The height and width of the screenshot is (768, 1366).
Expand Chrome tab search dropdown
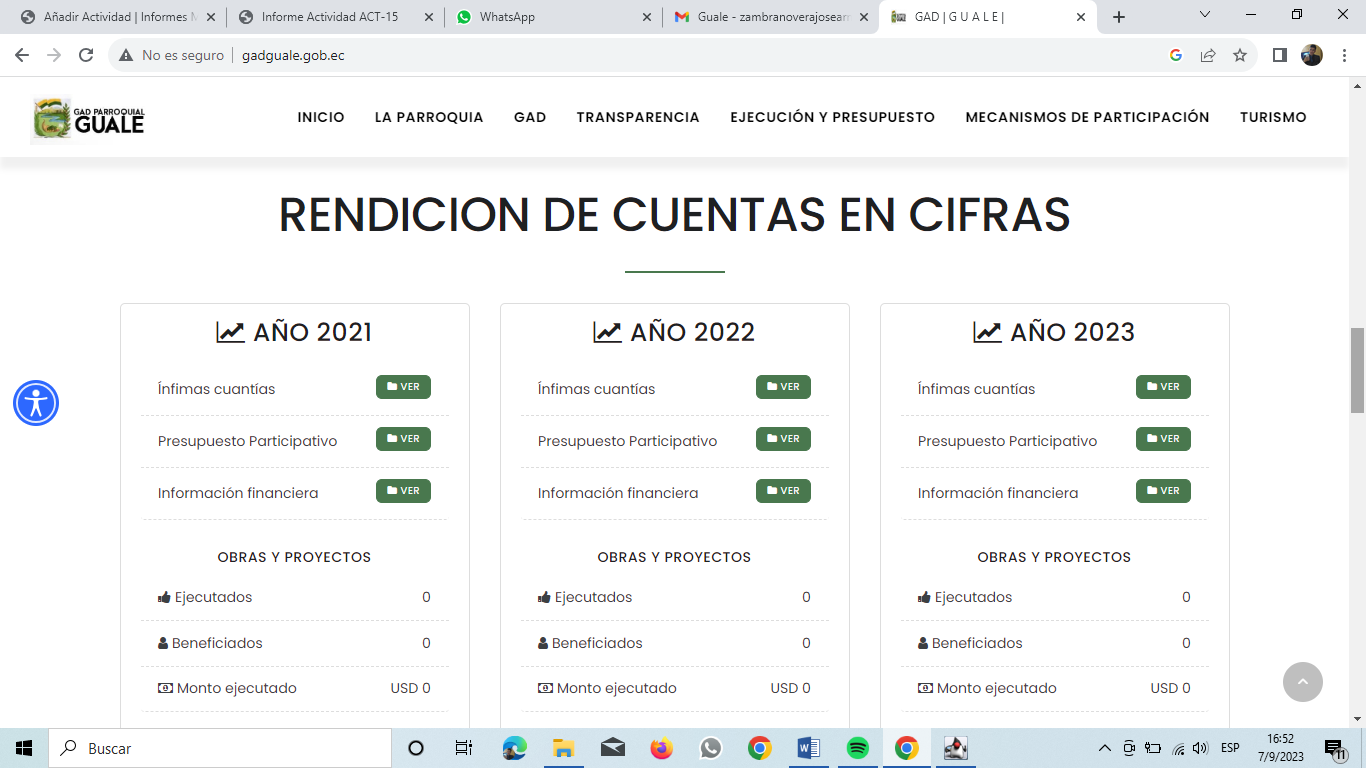point(1204,15)
